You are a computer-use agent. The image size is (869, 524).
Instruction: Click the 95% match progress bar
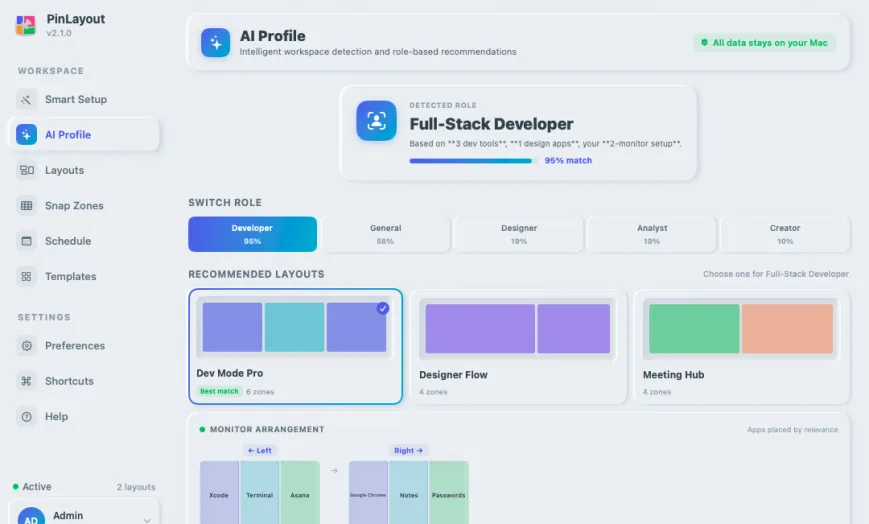pos(473,161)
